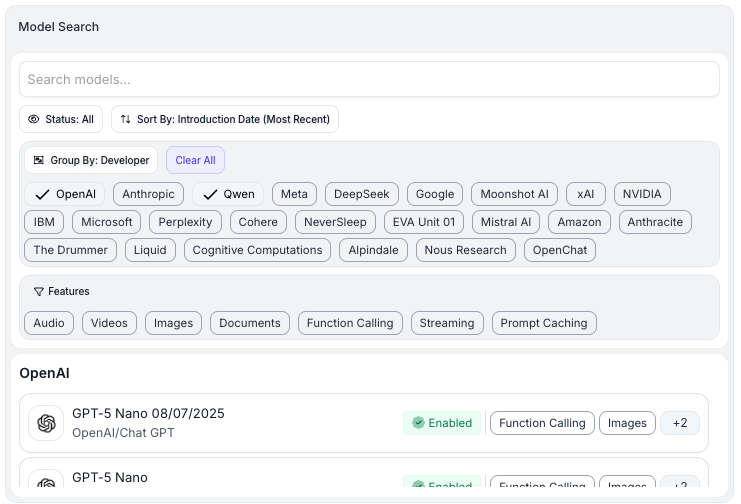741x504 pixels.
Task: Toggle the NeverSleep developer filter
Action: point(335,222)
